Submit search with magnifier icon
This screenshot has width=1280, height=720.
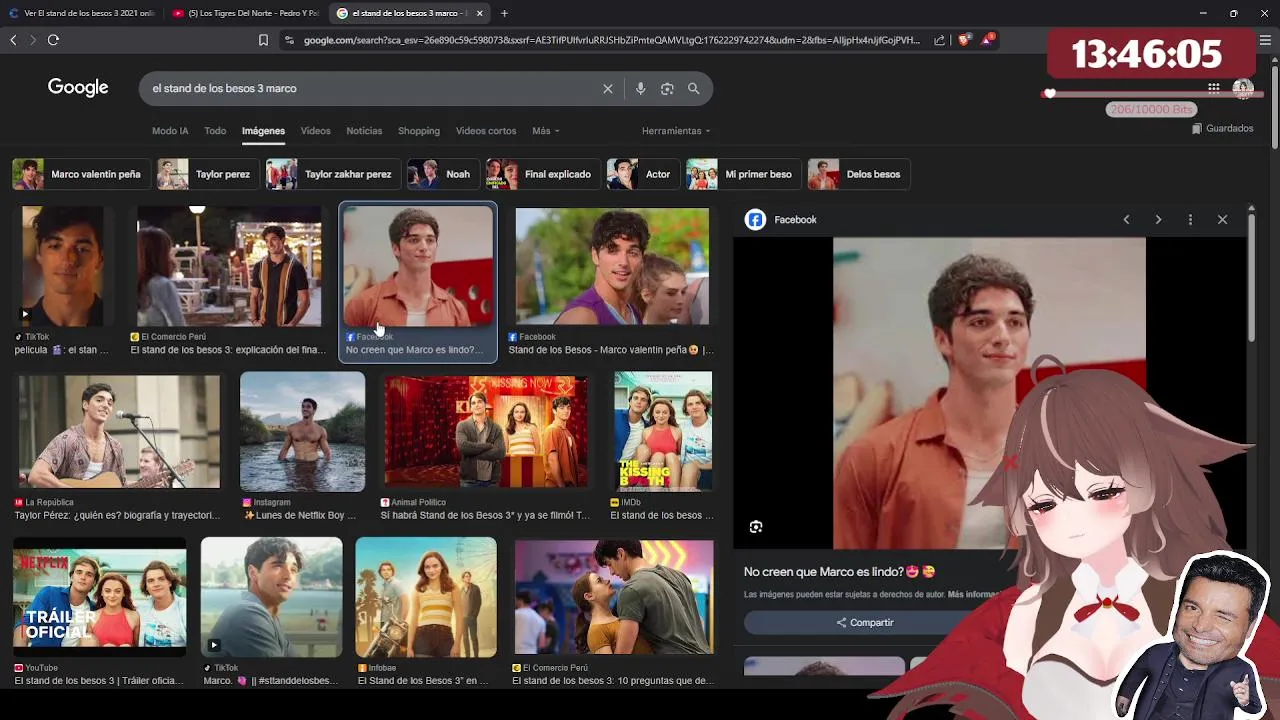tap(693, 88)
